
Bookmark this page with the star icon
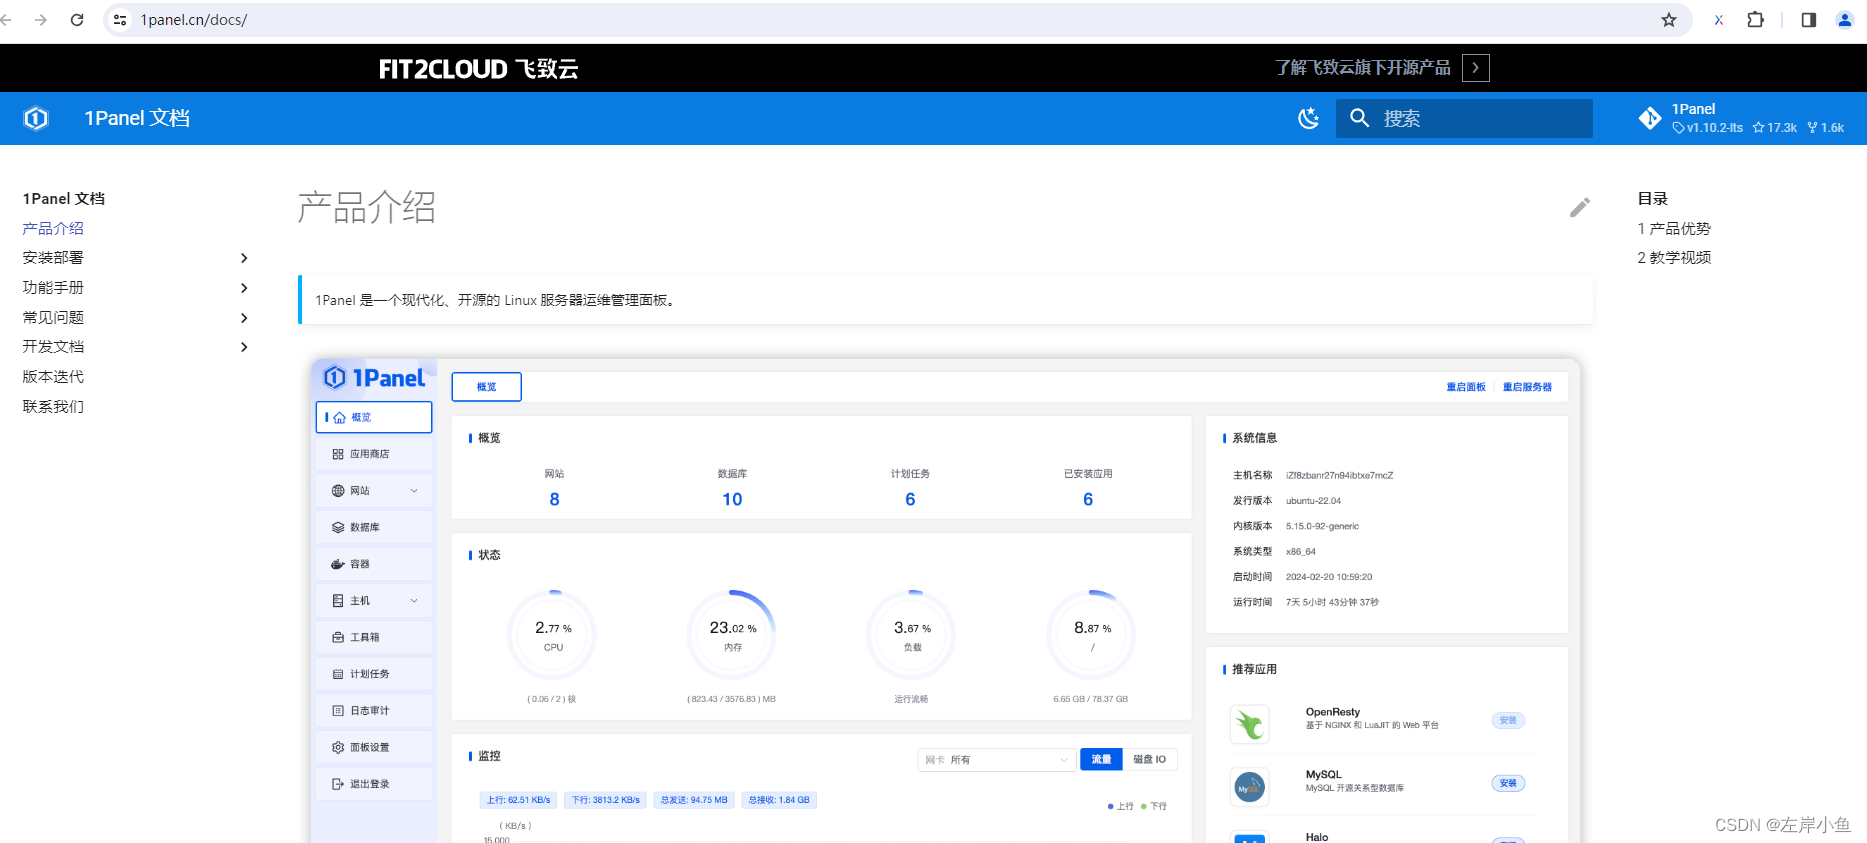click(x=1669, y=20)
